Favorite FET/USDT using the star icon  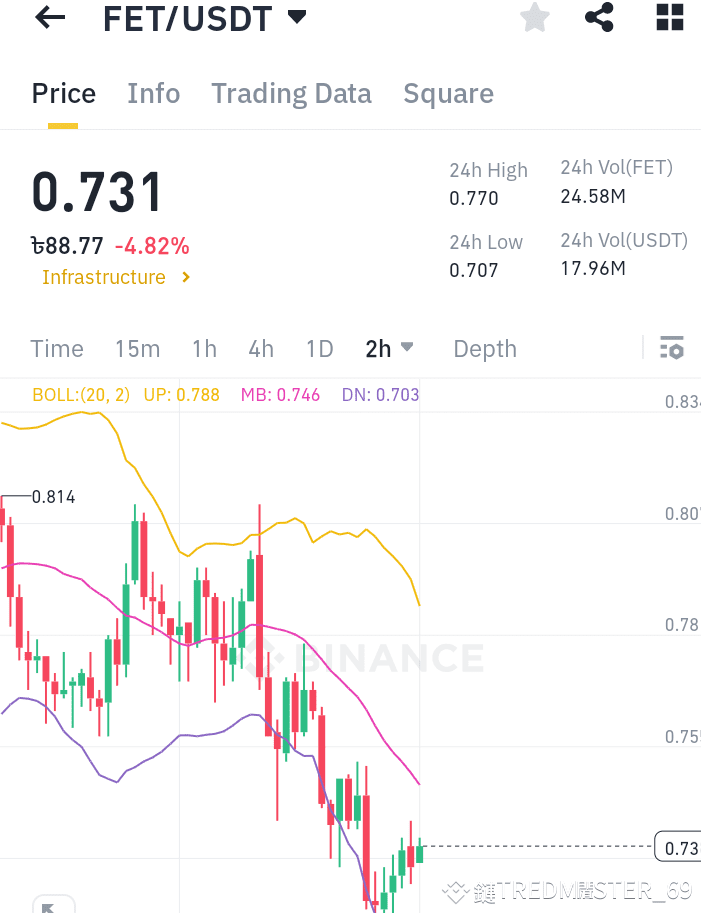534,17
